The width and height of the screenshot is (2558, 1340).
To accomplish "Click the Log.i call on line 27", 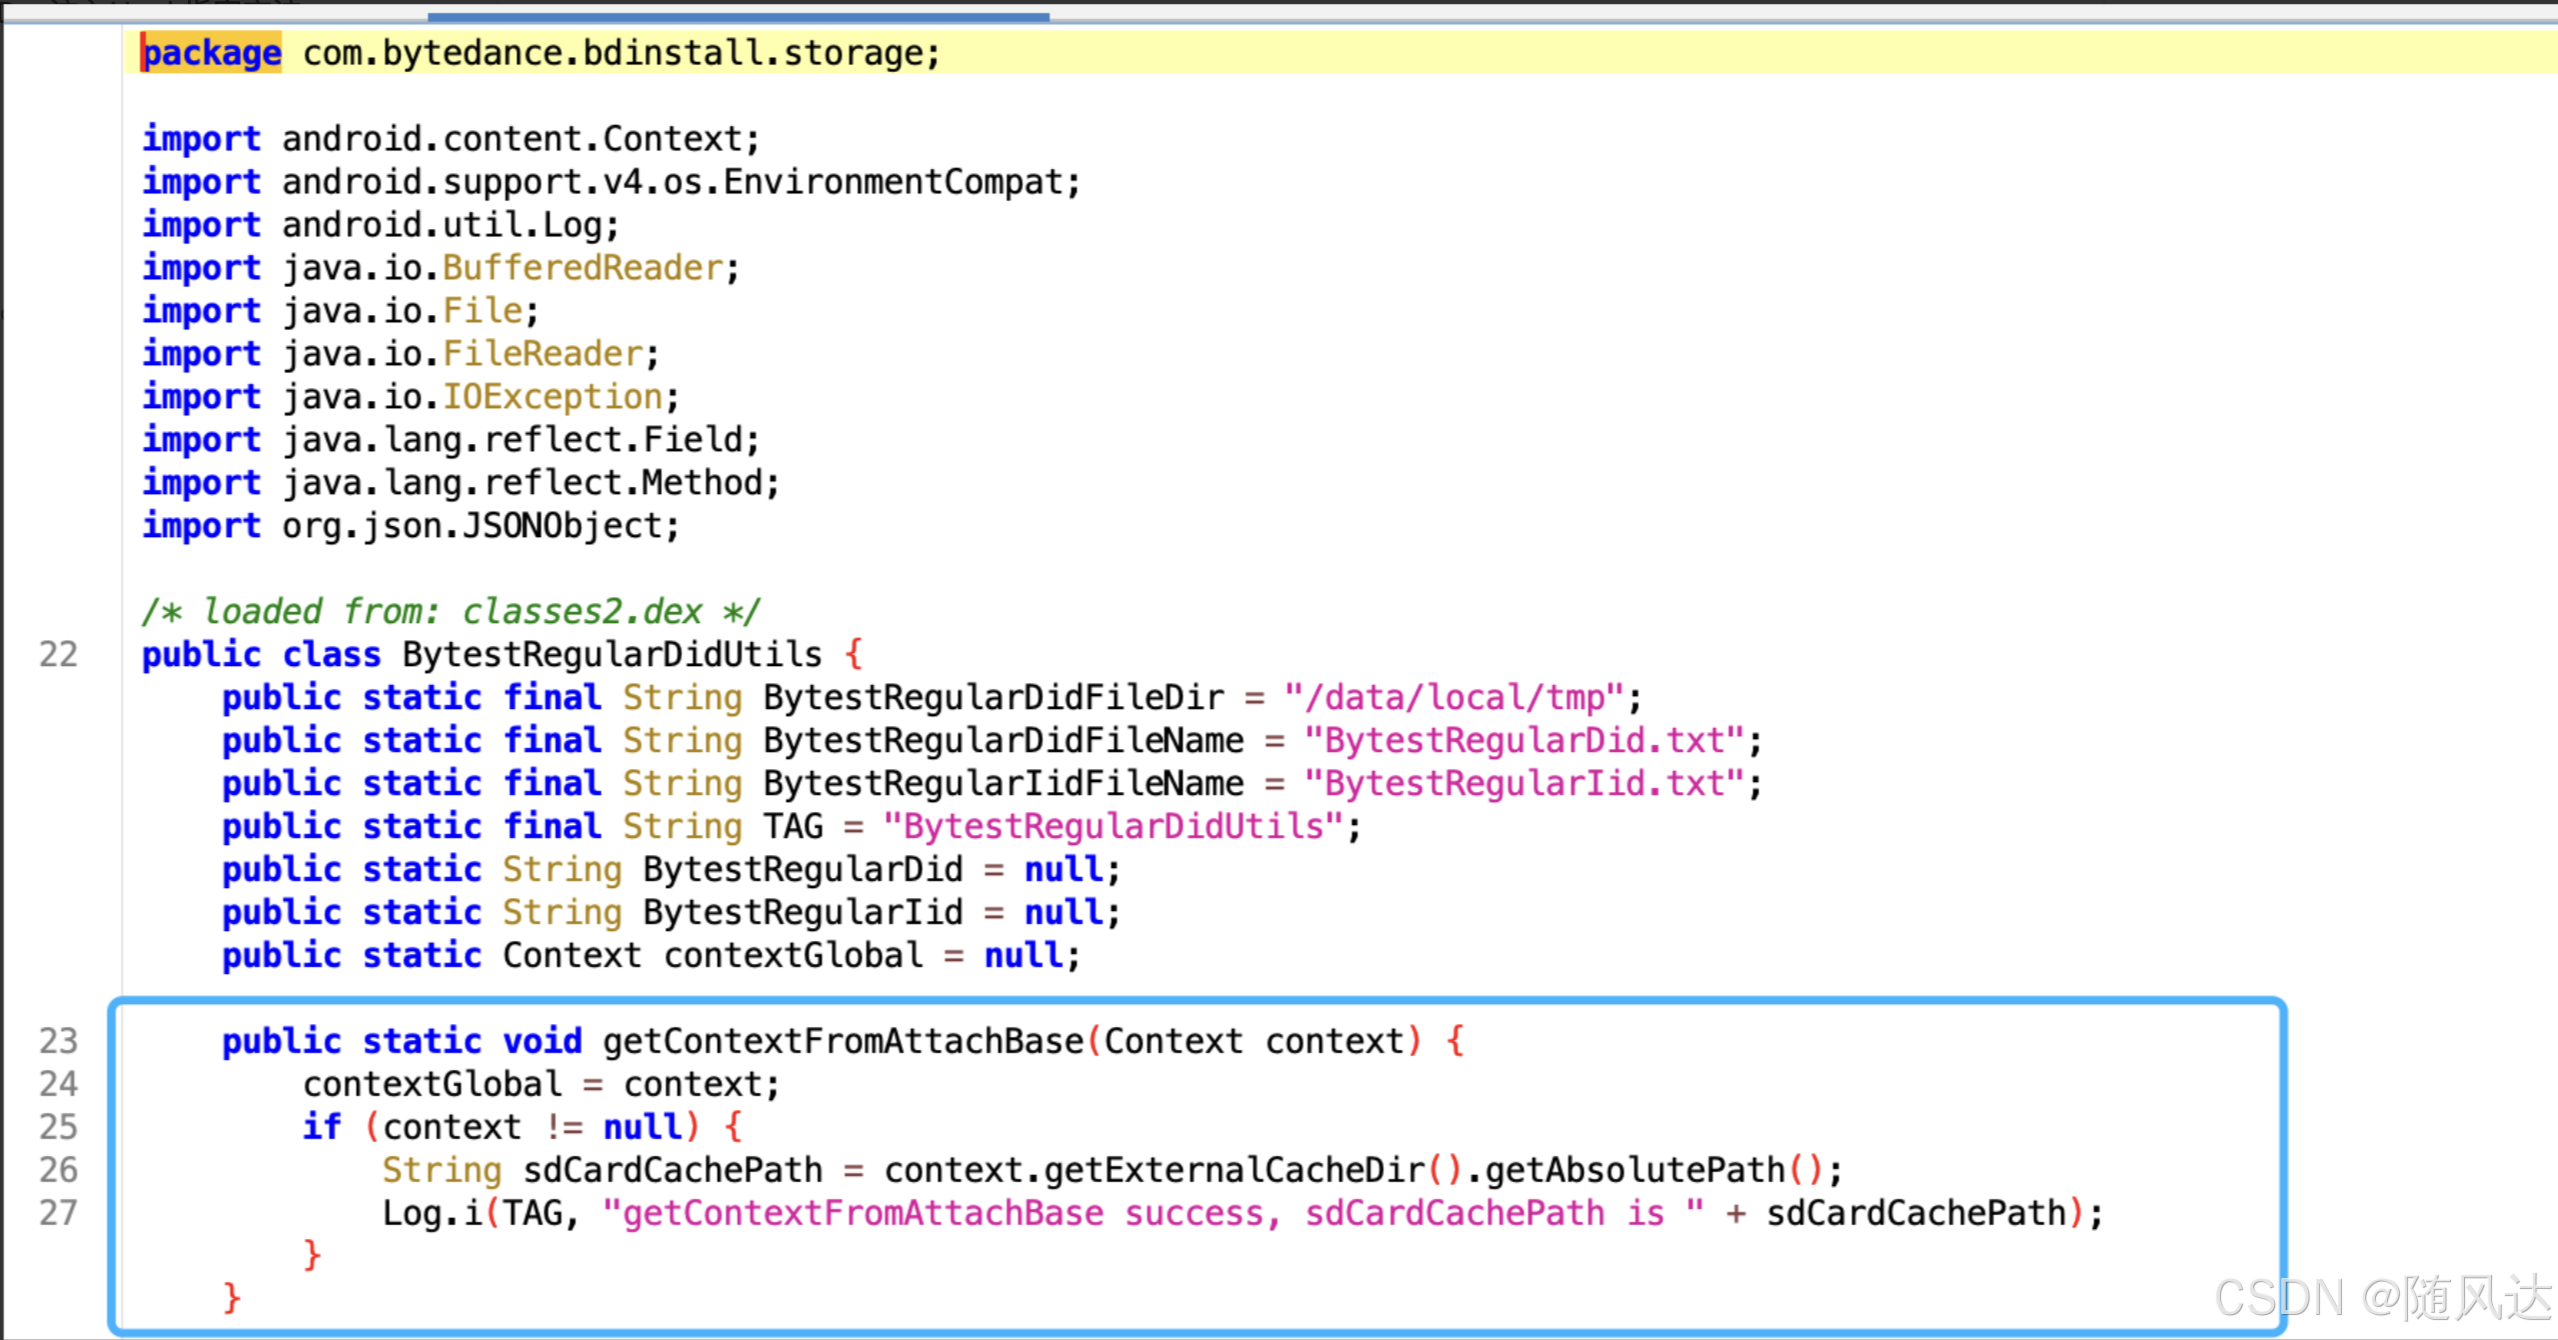I will [x=432, y=1213].
